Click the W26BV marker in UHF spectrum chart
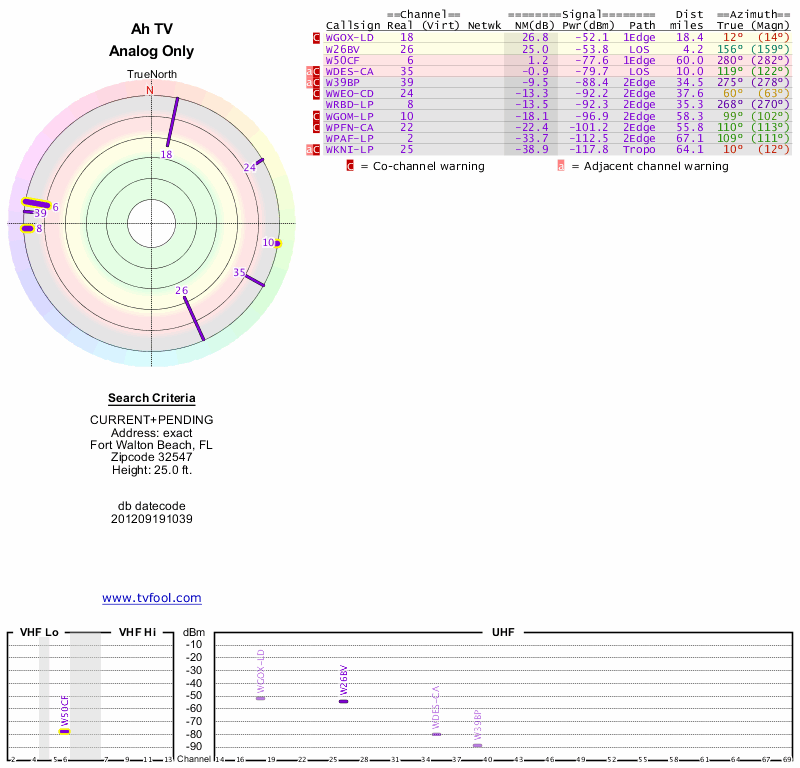The width and height of the screenshot is (800, 768). coord(343,701)
